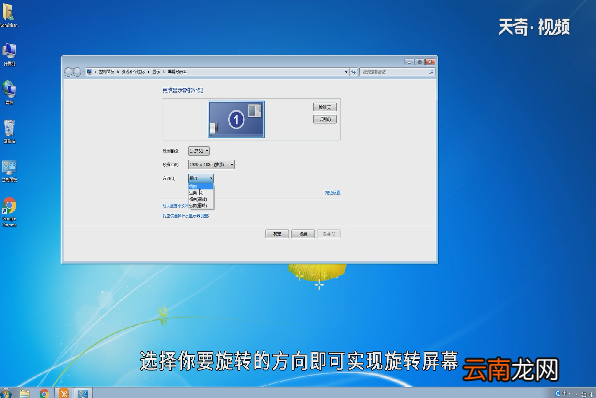This screenshot has width=596, height=398.
Task: Click the Identify button beside monitor preview
Action: click(325, 119)
